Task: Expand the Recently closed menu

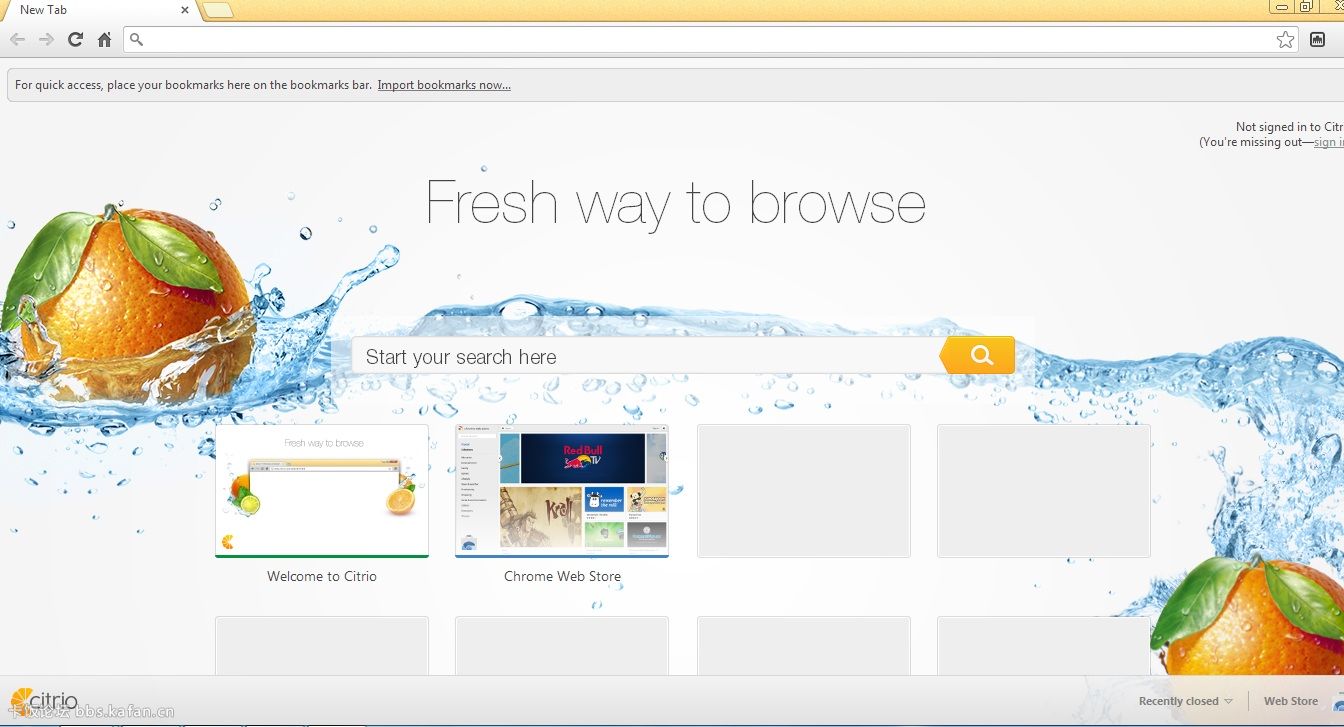Action: (1185, 701)
